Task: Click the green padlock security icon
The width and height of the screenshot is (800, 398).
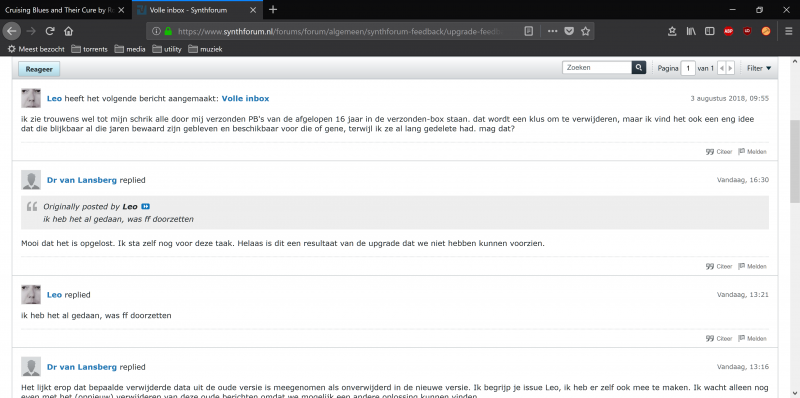Action: [x=168, y=31]
